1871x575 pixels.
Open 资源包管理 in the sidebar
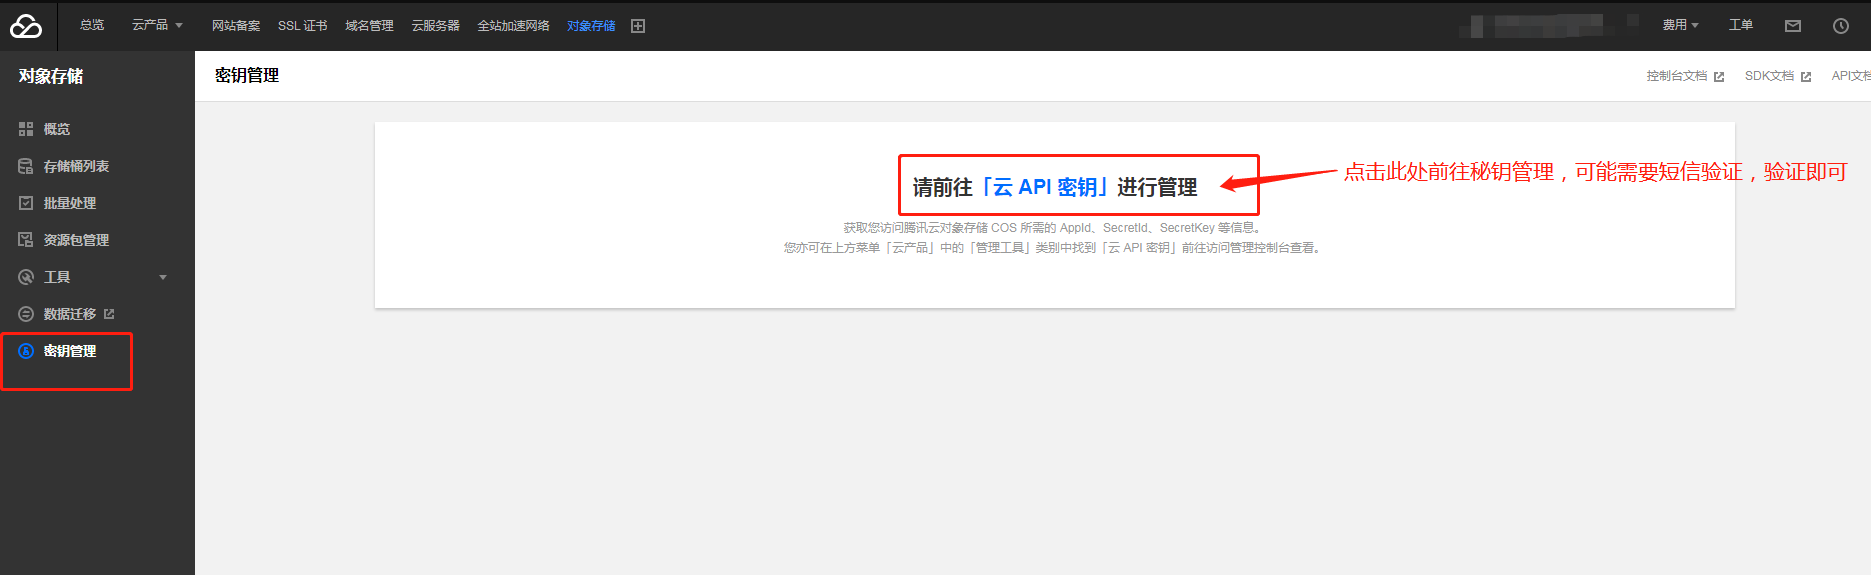(76, 240)
